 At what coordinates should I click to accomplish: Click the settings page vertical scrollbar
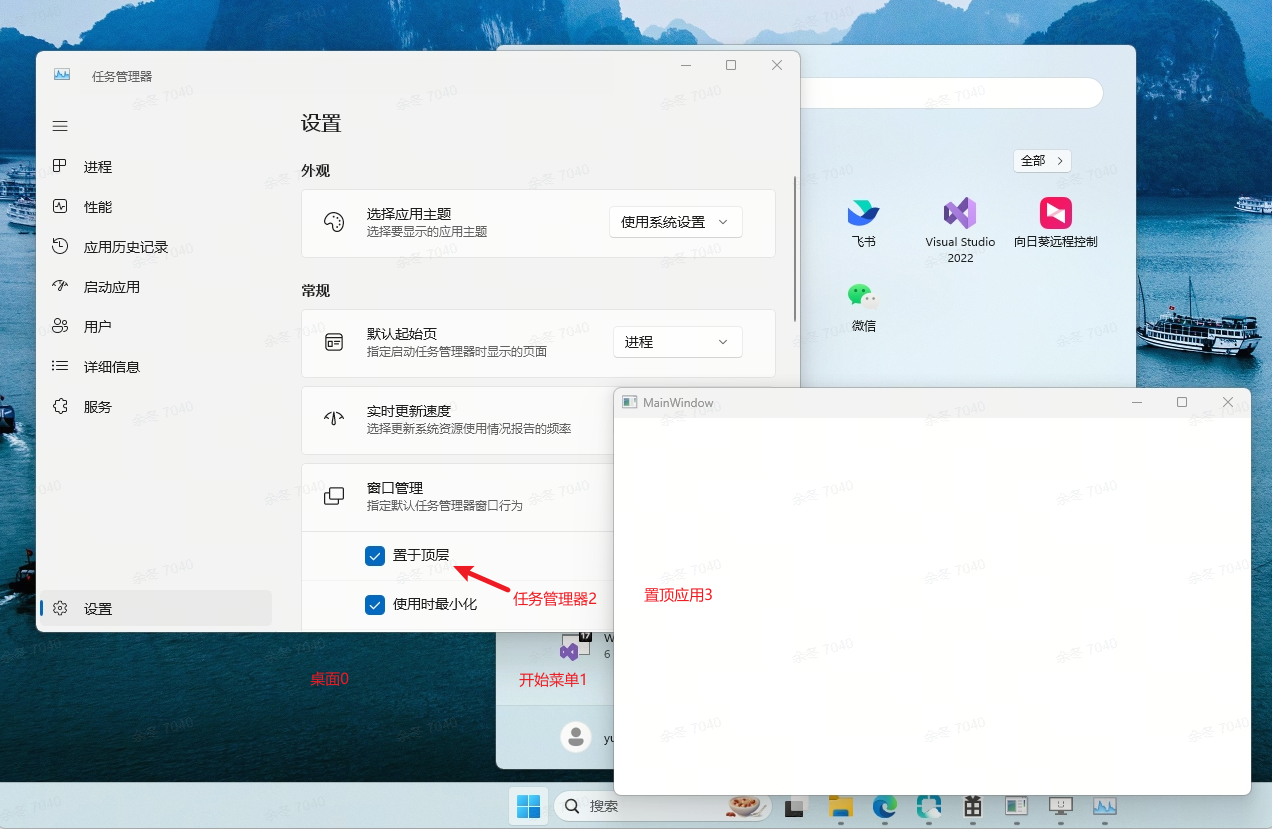[795, 248]
